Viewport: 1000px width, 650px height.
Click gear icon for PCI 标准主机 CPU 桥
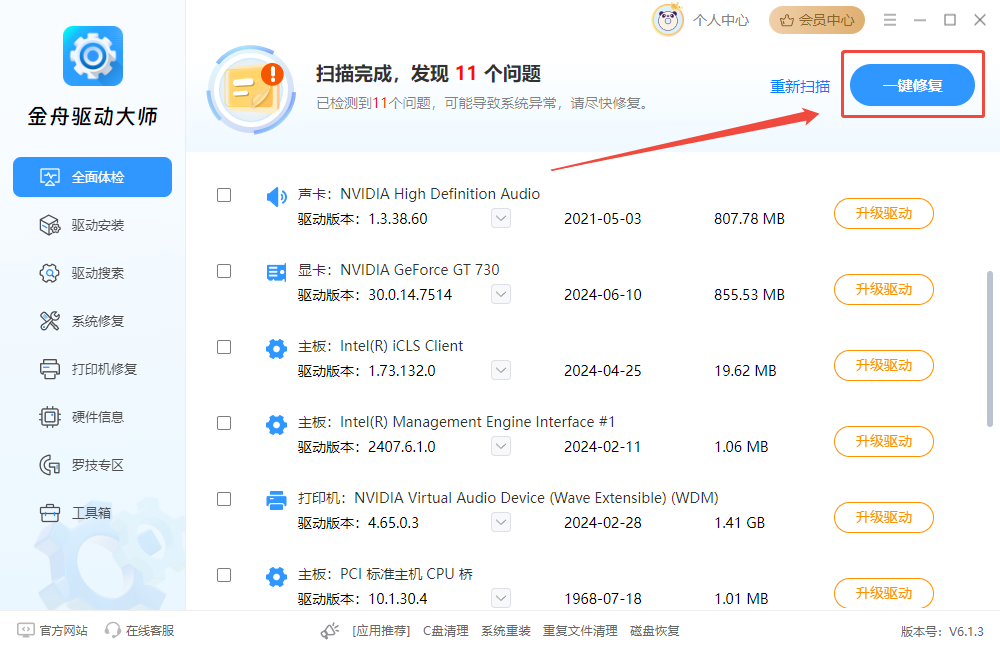point(276,577)
